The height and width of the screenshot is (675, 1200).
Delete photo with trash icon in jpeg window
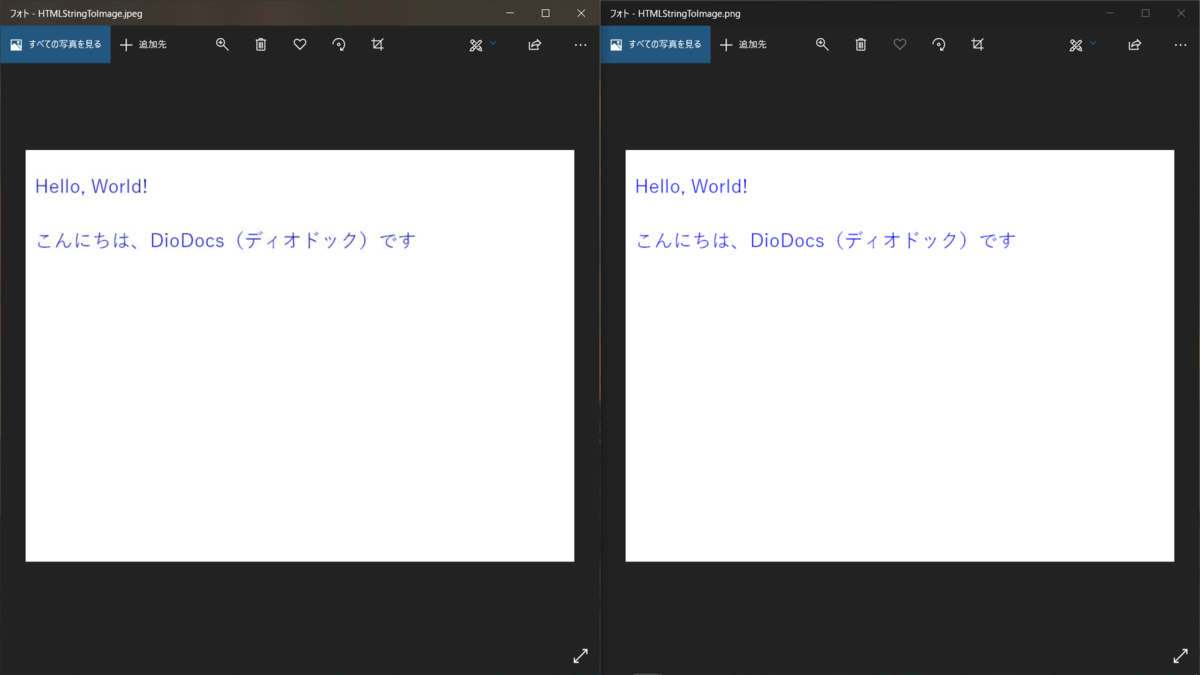click(261, 45)
